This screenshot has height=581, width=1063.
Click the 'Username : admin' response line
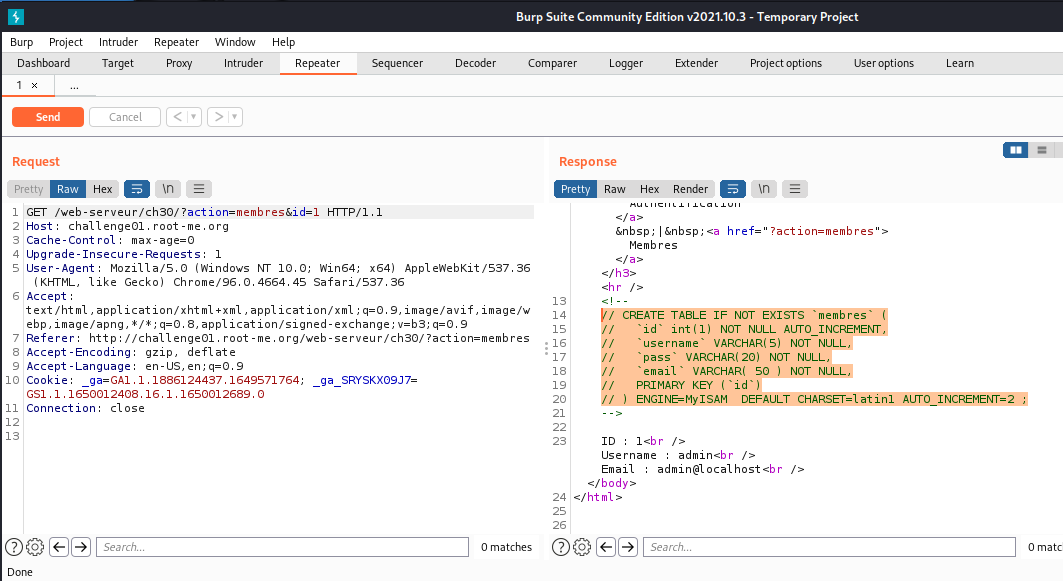click(678, 455)
